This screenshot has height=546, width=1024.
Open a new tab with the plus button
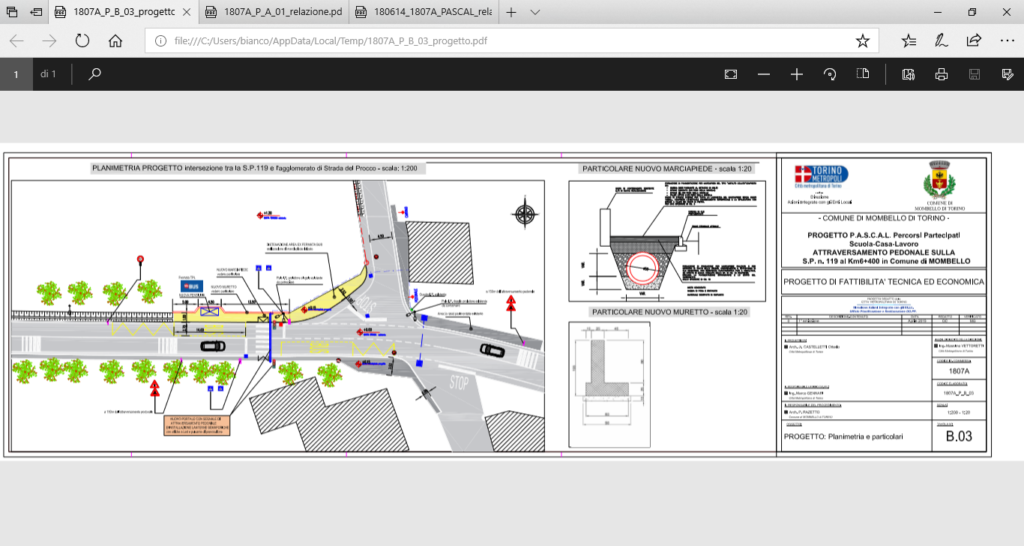click(x=511, y=12)
